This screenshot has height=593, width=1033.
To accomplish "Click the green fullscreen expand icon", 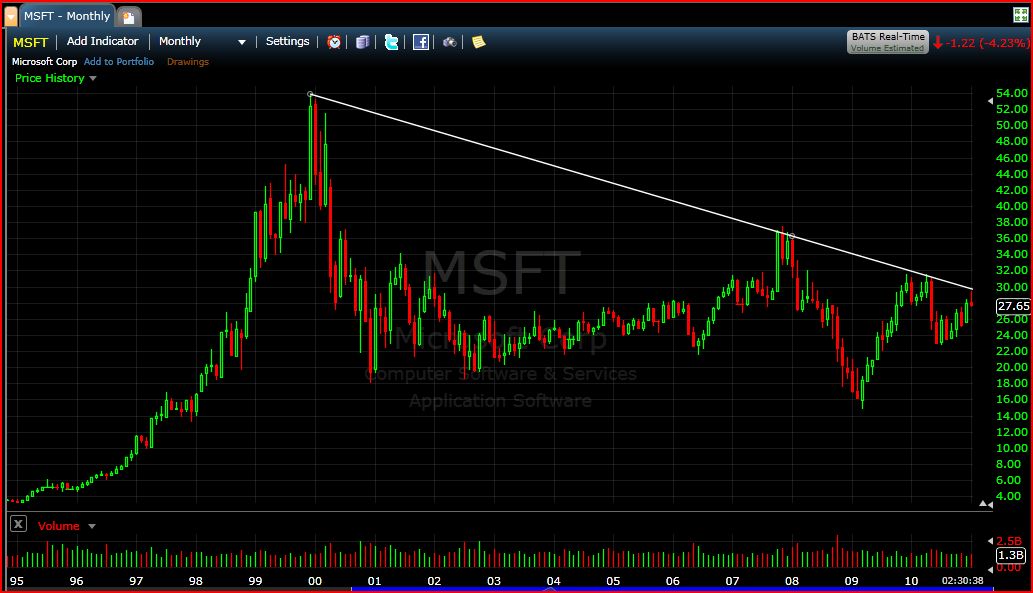I will point(1020,15).
